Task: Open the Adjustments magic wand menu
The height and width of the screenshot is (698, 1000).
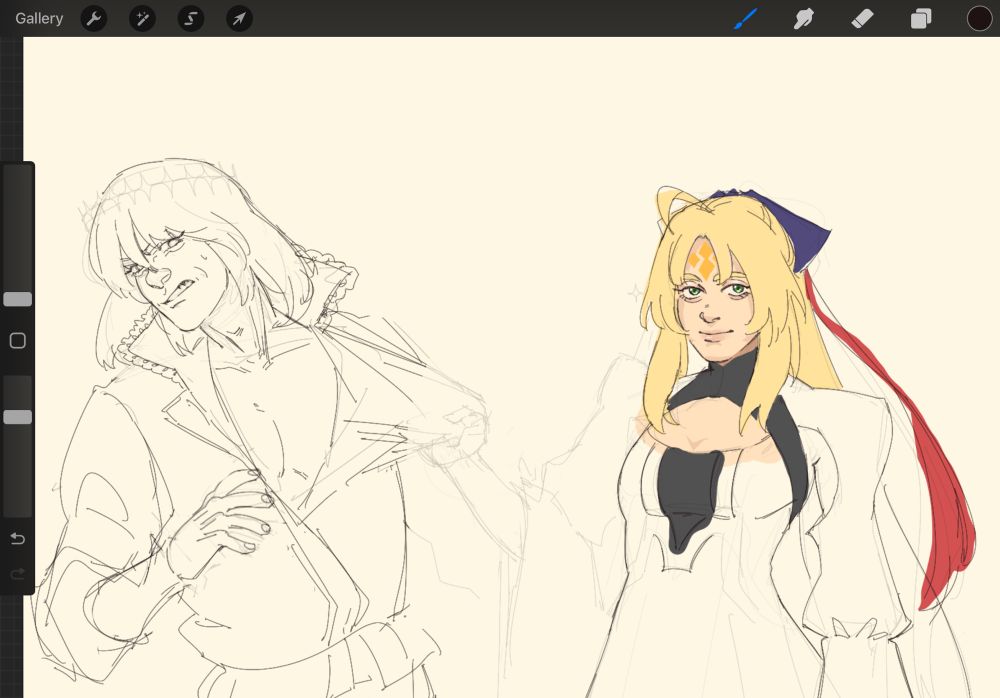Action: click(x=142, y=19)
